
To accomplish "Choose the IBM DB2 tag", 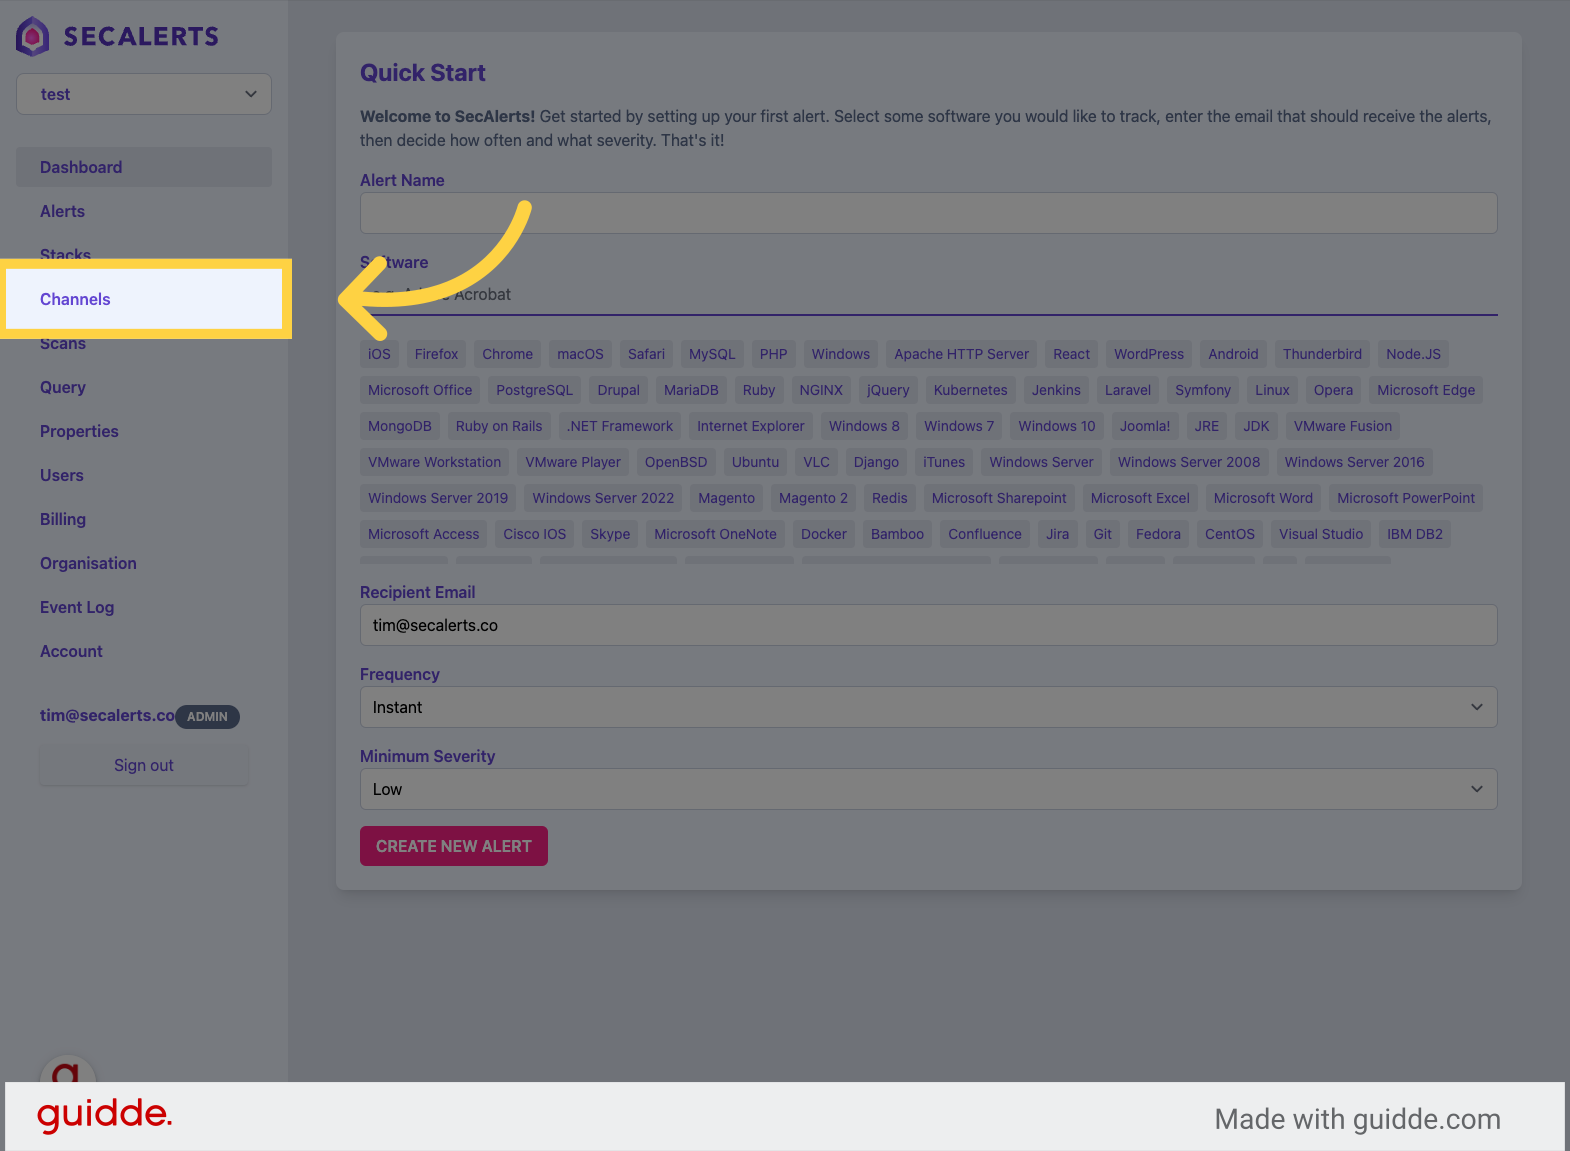I will pos(1415,534).
